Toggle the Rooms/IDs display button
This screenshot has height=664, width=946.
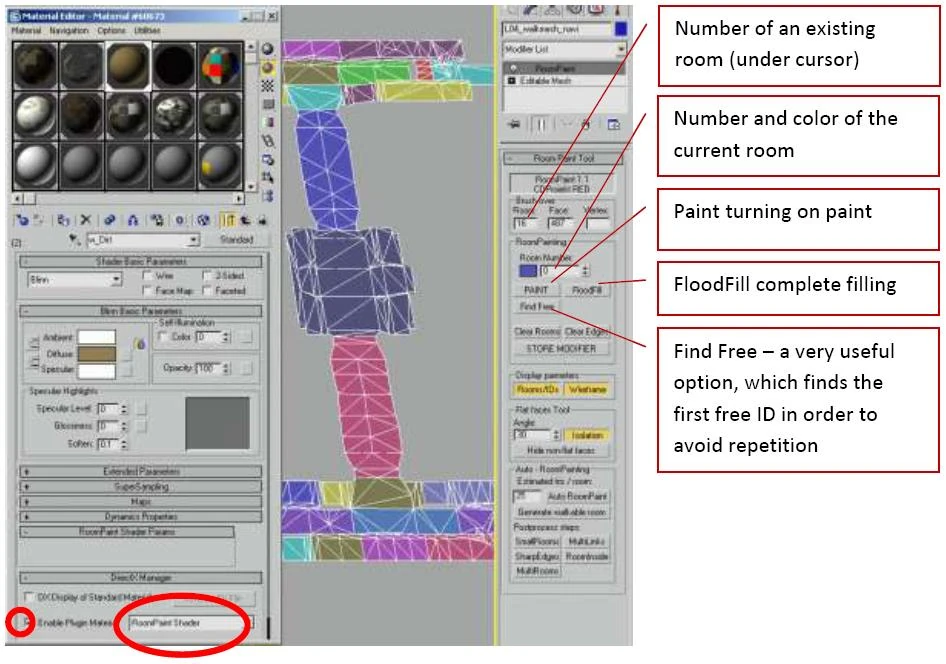tap(537, 390)
